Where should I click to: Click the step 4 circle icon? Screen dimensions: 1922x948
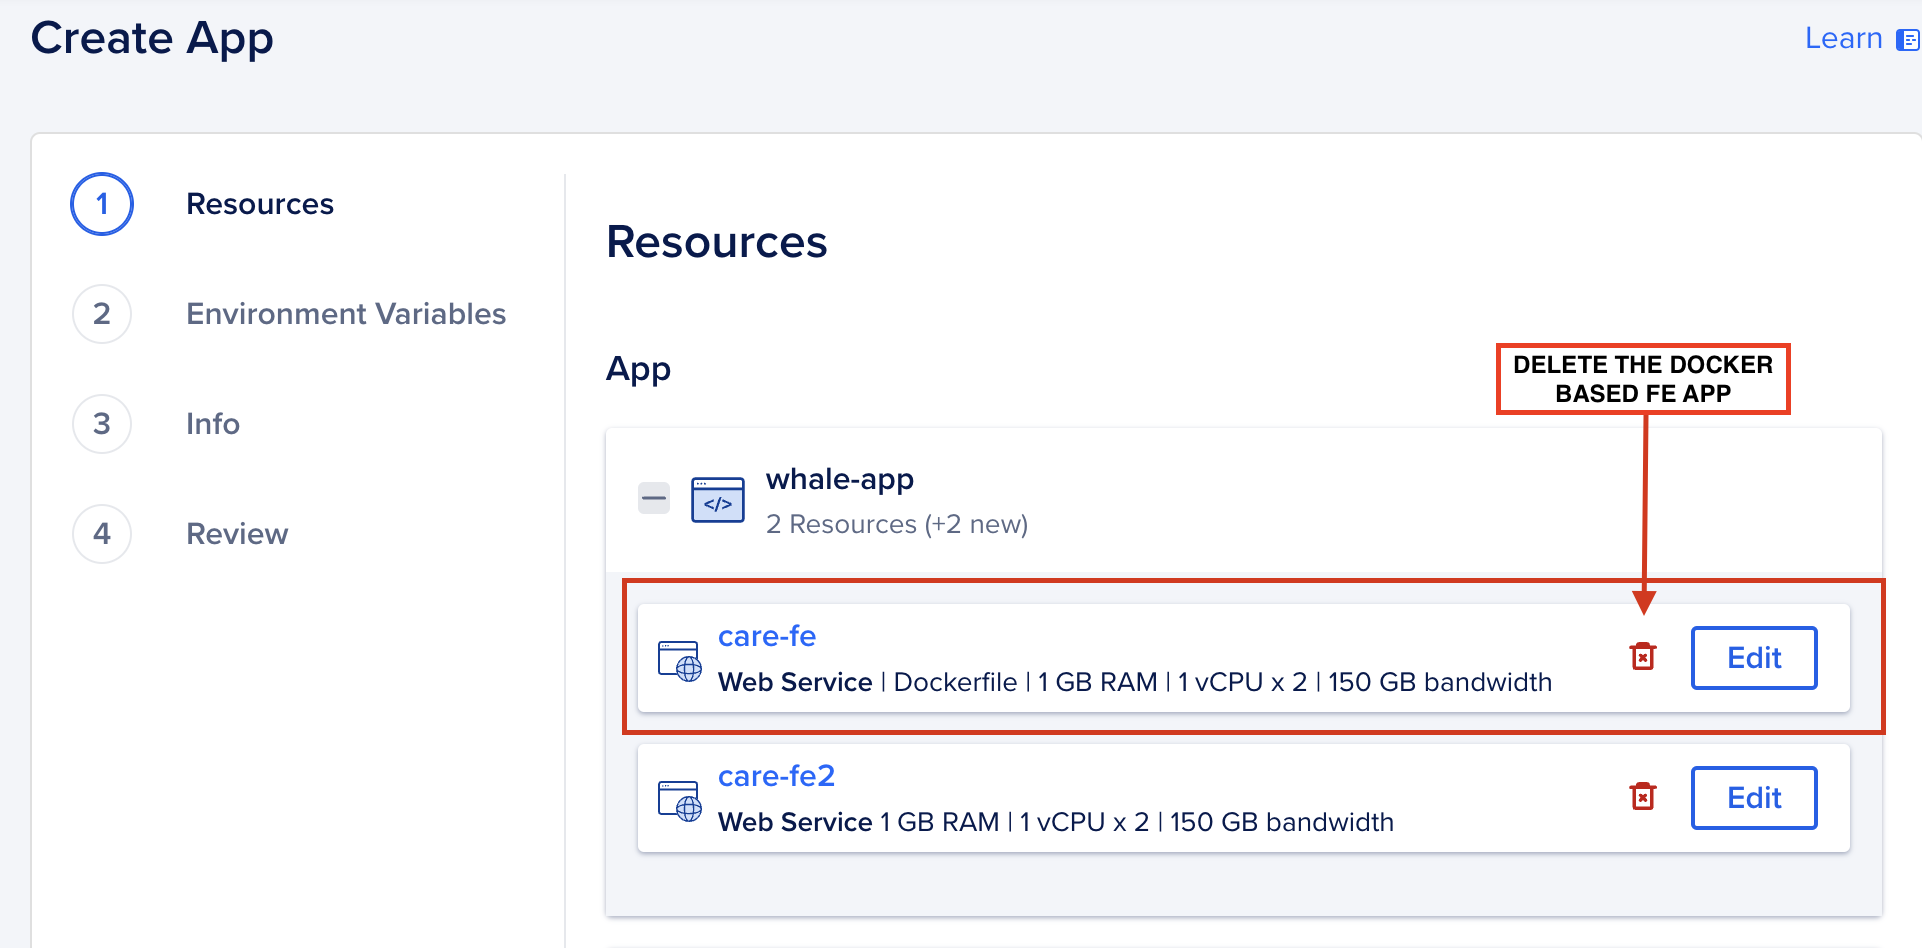pyautogui.click(x=102, y=534)
